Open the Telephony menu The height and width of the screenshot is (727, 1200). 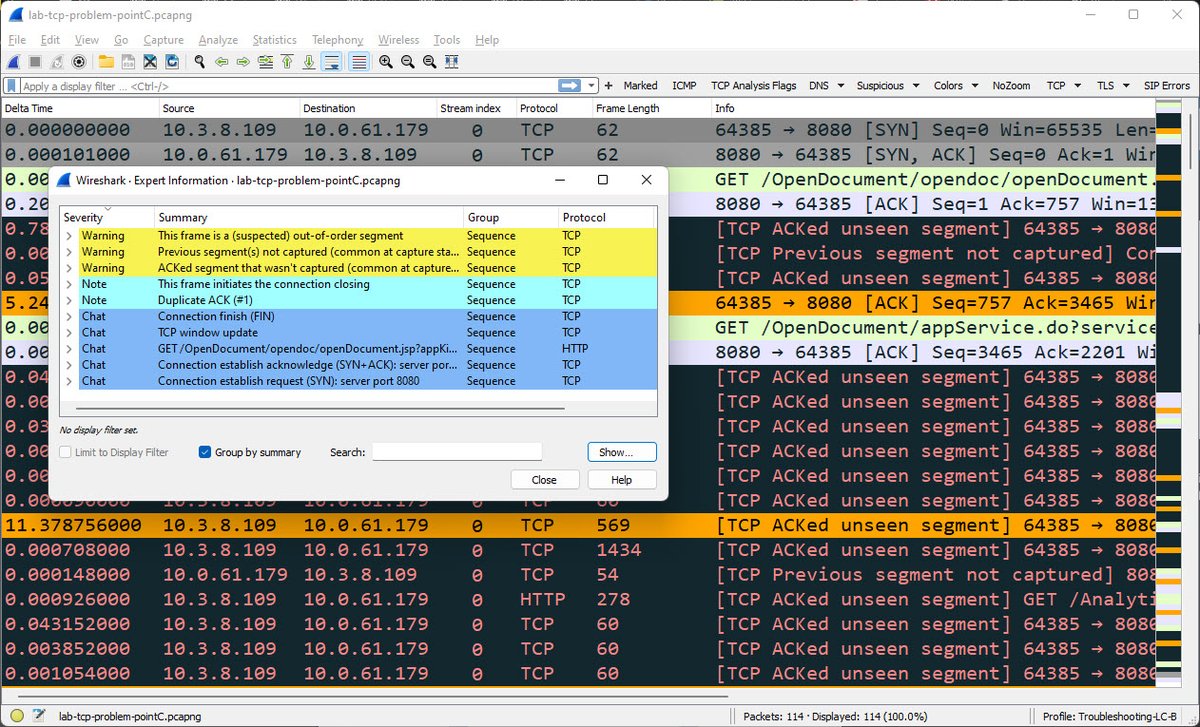tap(337, 40)
